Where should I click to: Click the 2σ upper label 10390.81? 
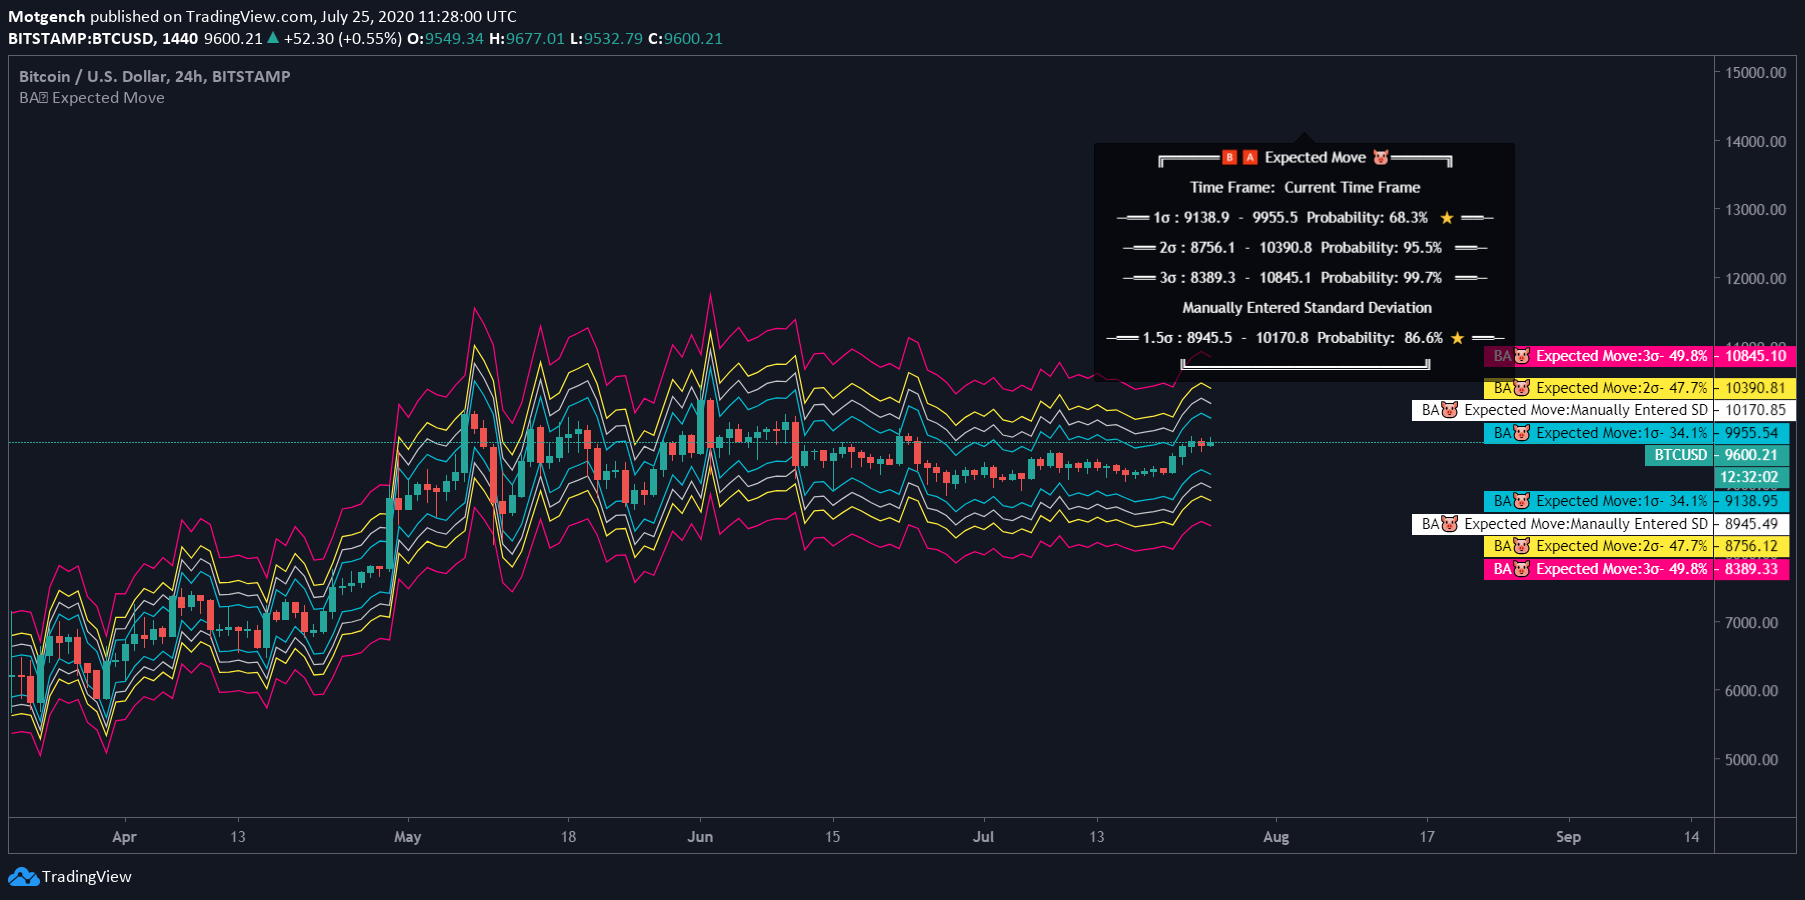click(x=1640, y=388)
